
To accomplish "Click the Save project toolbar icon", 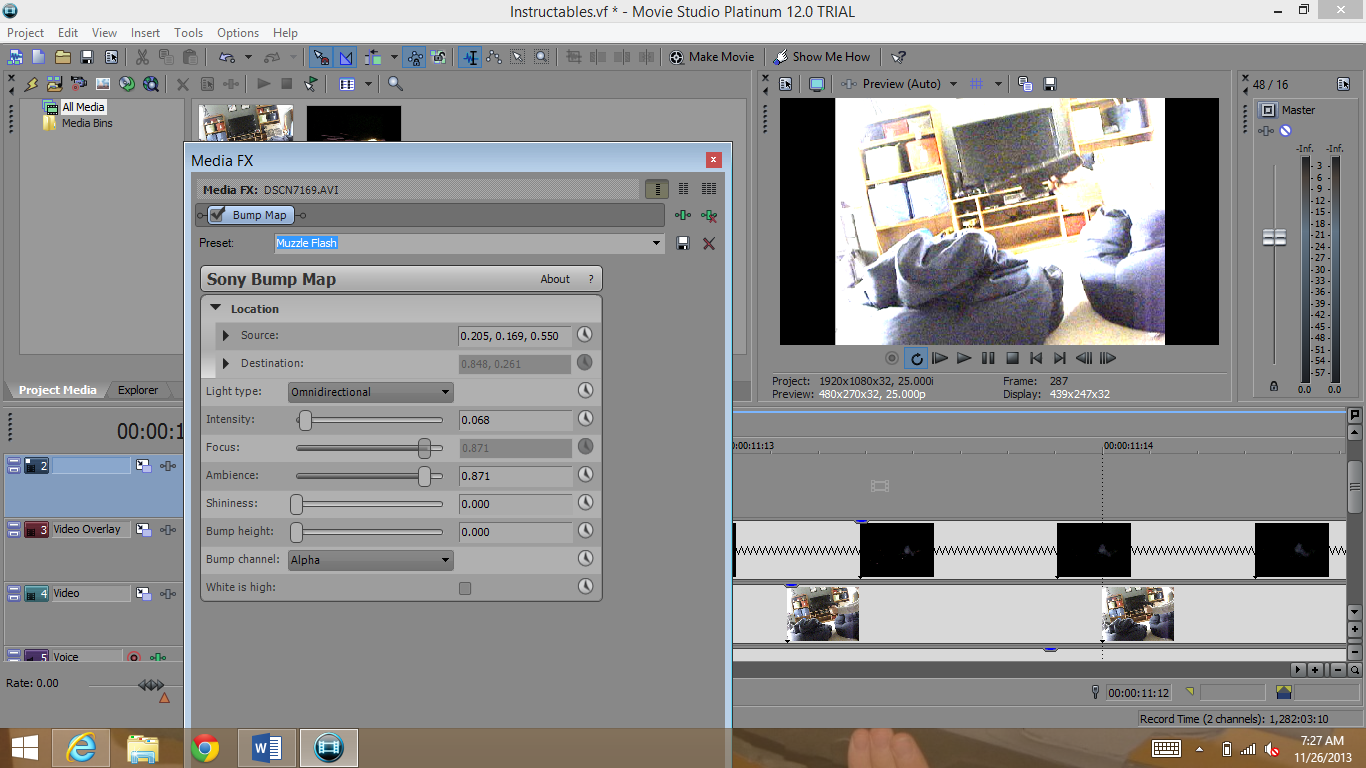I will click(87, 57).
